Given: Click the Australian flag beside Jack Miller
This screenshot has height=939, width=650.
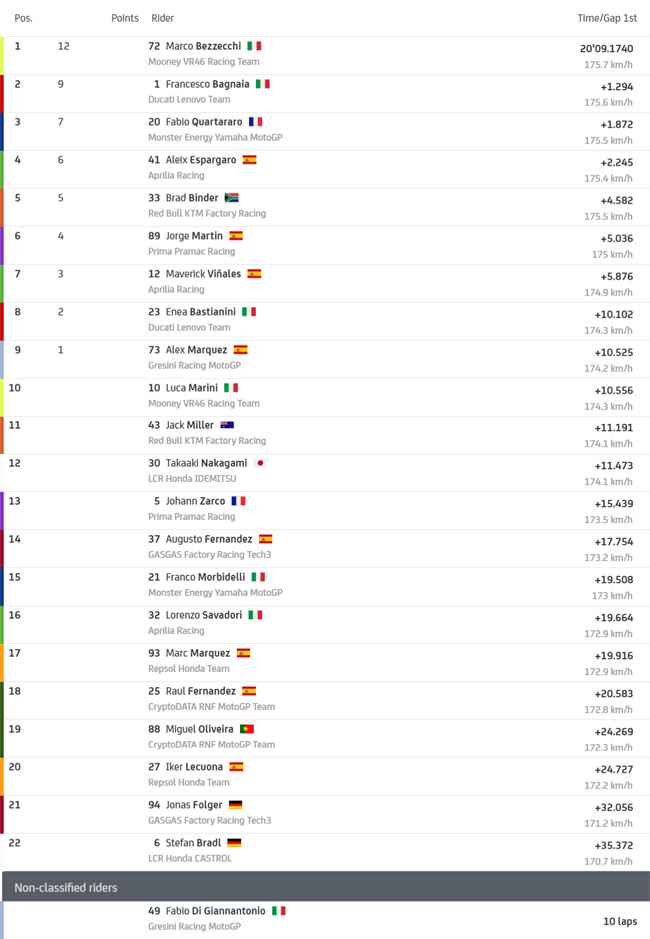Looking at the screenshot, I should tap(227, 425).
